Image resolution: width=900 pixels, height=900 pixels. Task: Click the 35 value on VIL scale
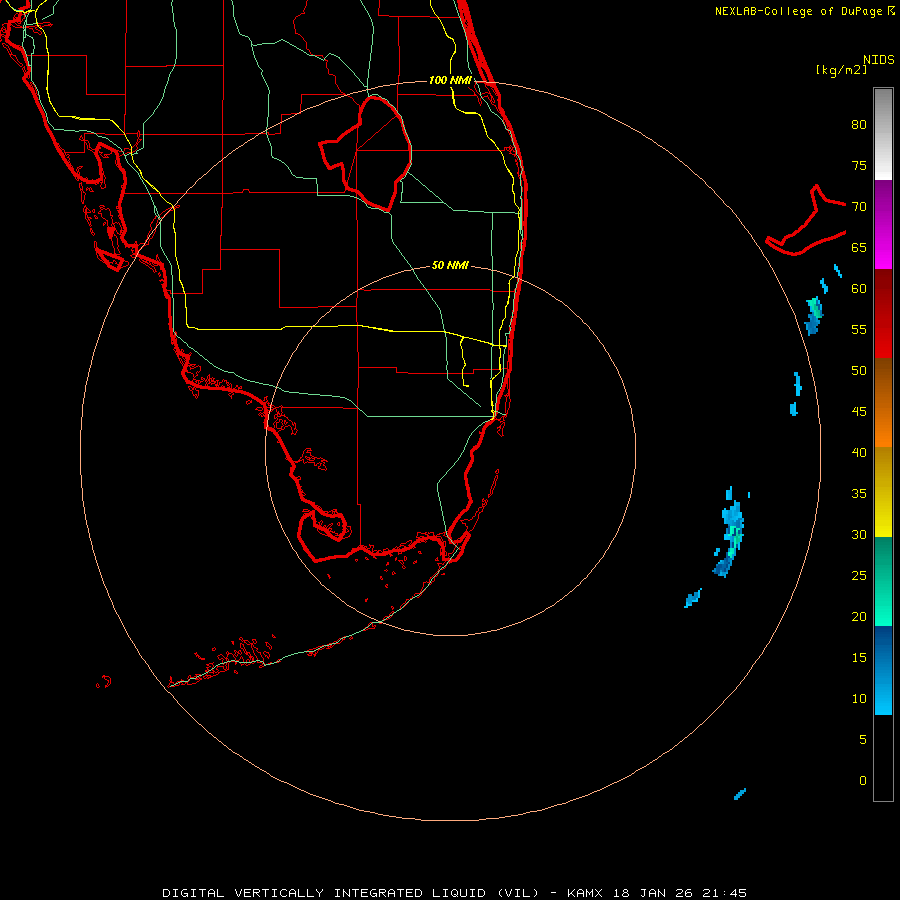click(x=859, y=494)
